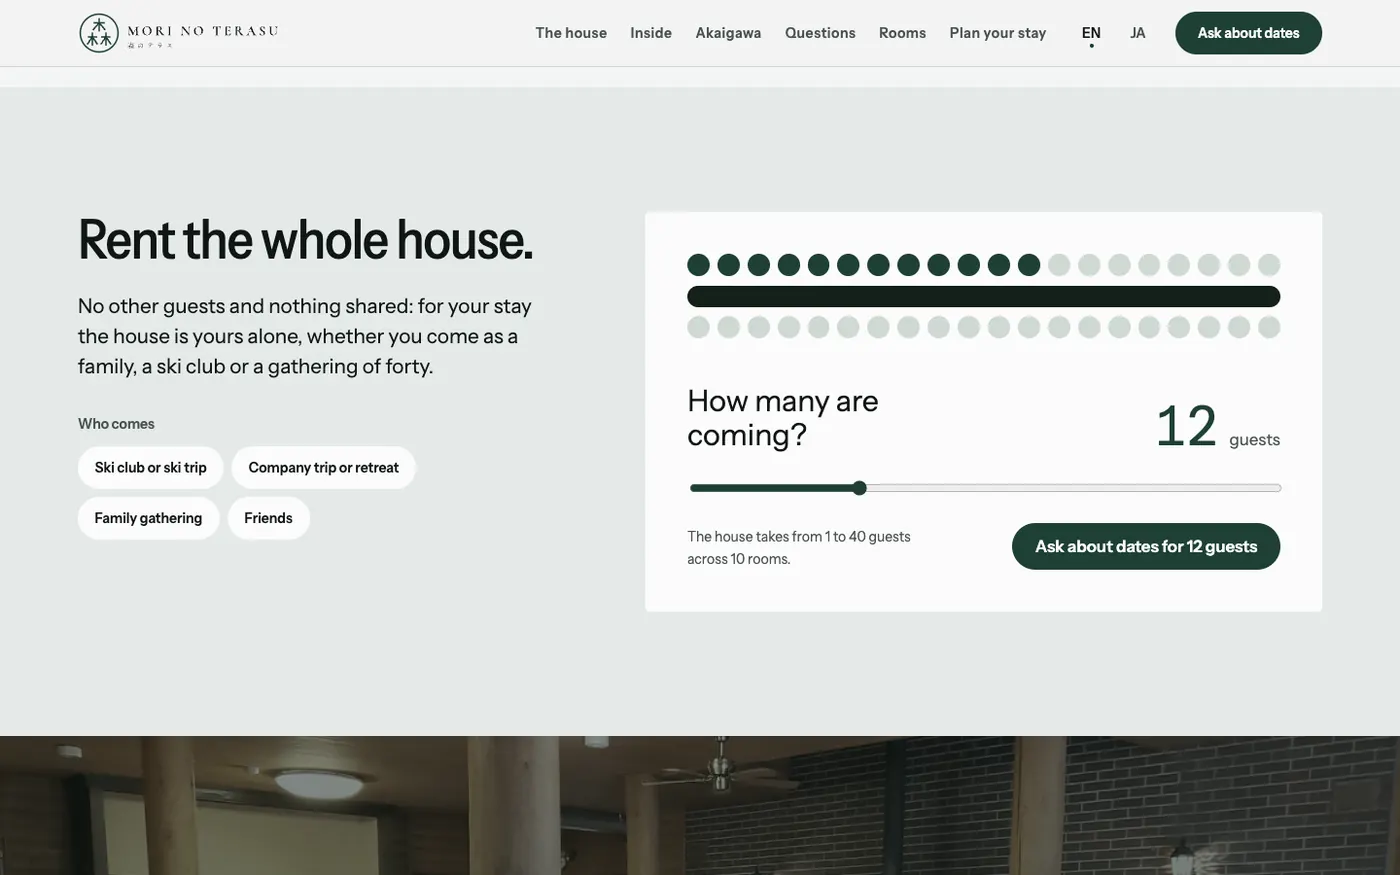This screenshot has width=1400, height=875.
Task: Select the Family gathering chip
Action: (x=148, y=518)
